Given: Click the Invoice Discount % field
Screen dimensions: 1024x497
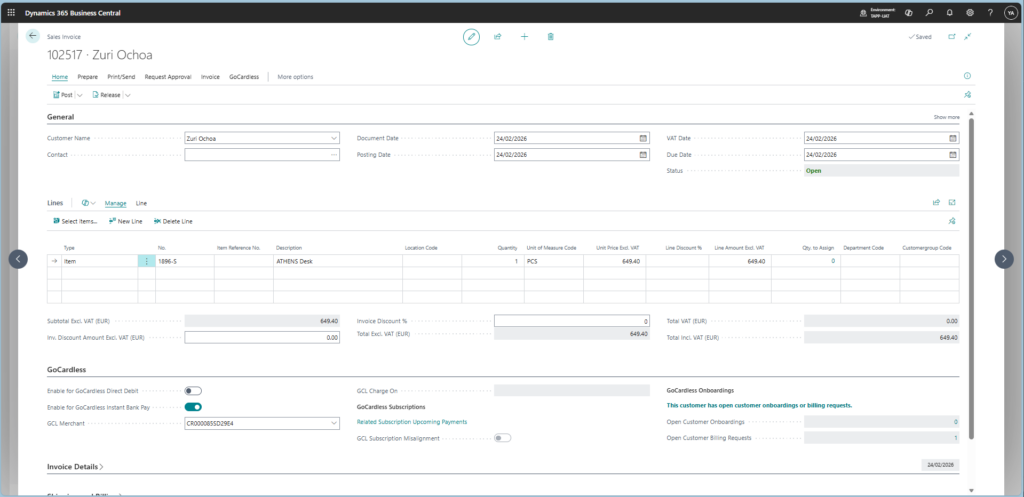Looking at the screenshot, I should click(x=572, y=321).
